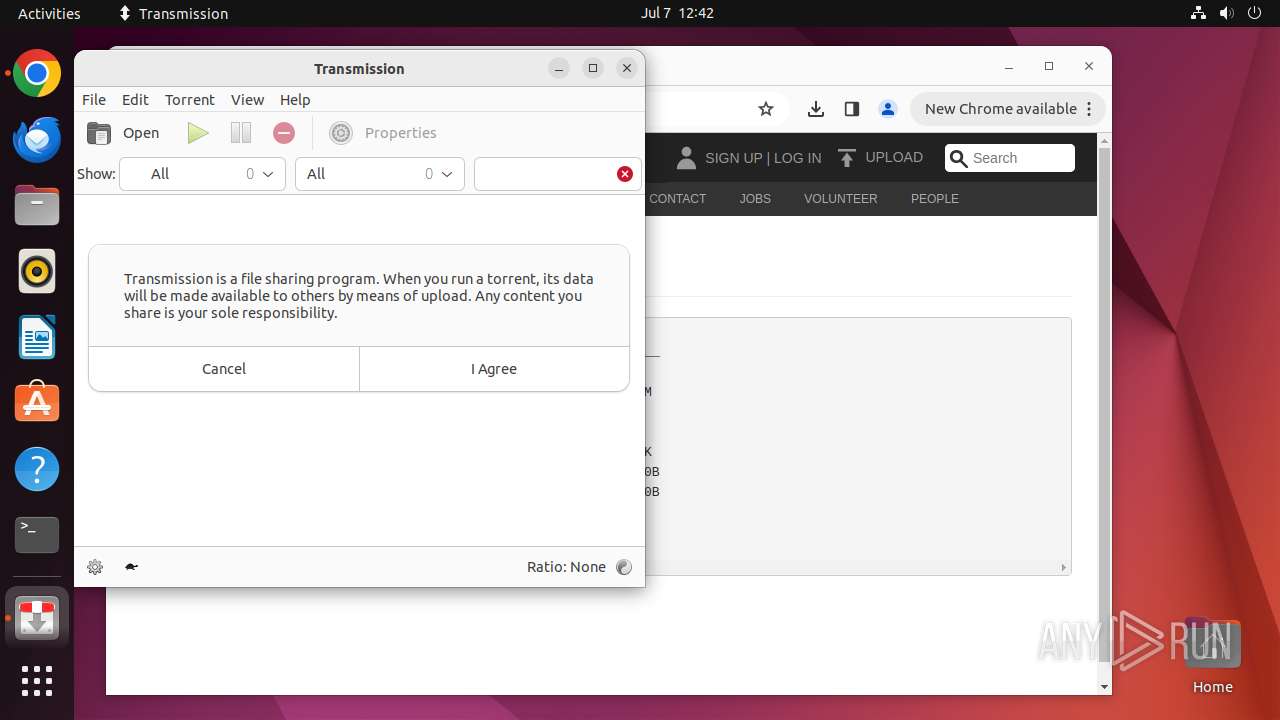
Task: Show Applications grid in the dock
Action: [x=37, y=681]
